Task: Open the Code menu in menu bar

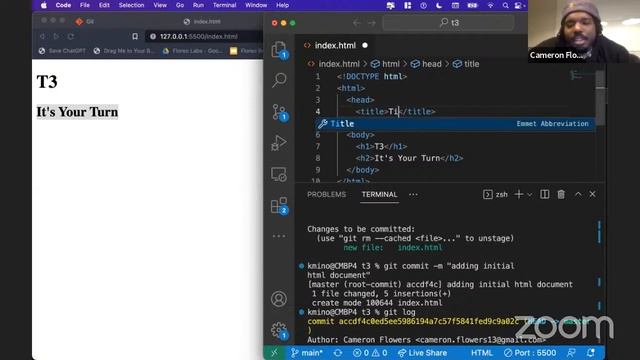Action: coord(63,5)
